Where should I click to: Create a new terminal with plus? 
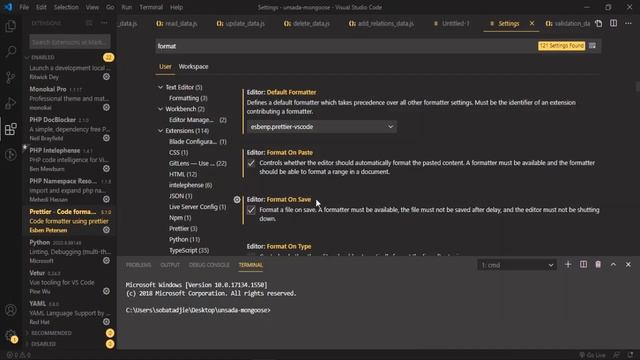[x=568, y=264]
